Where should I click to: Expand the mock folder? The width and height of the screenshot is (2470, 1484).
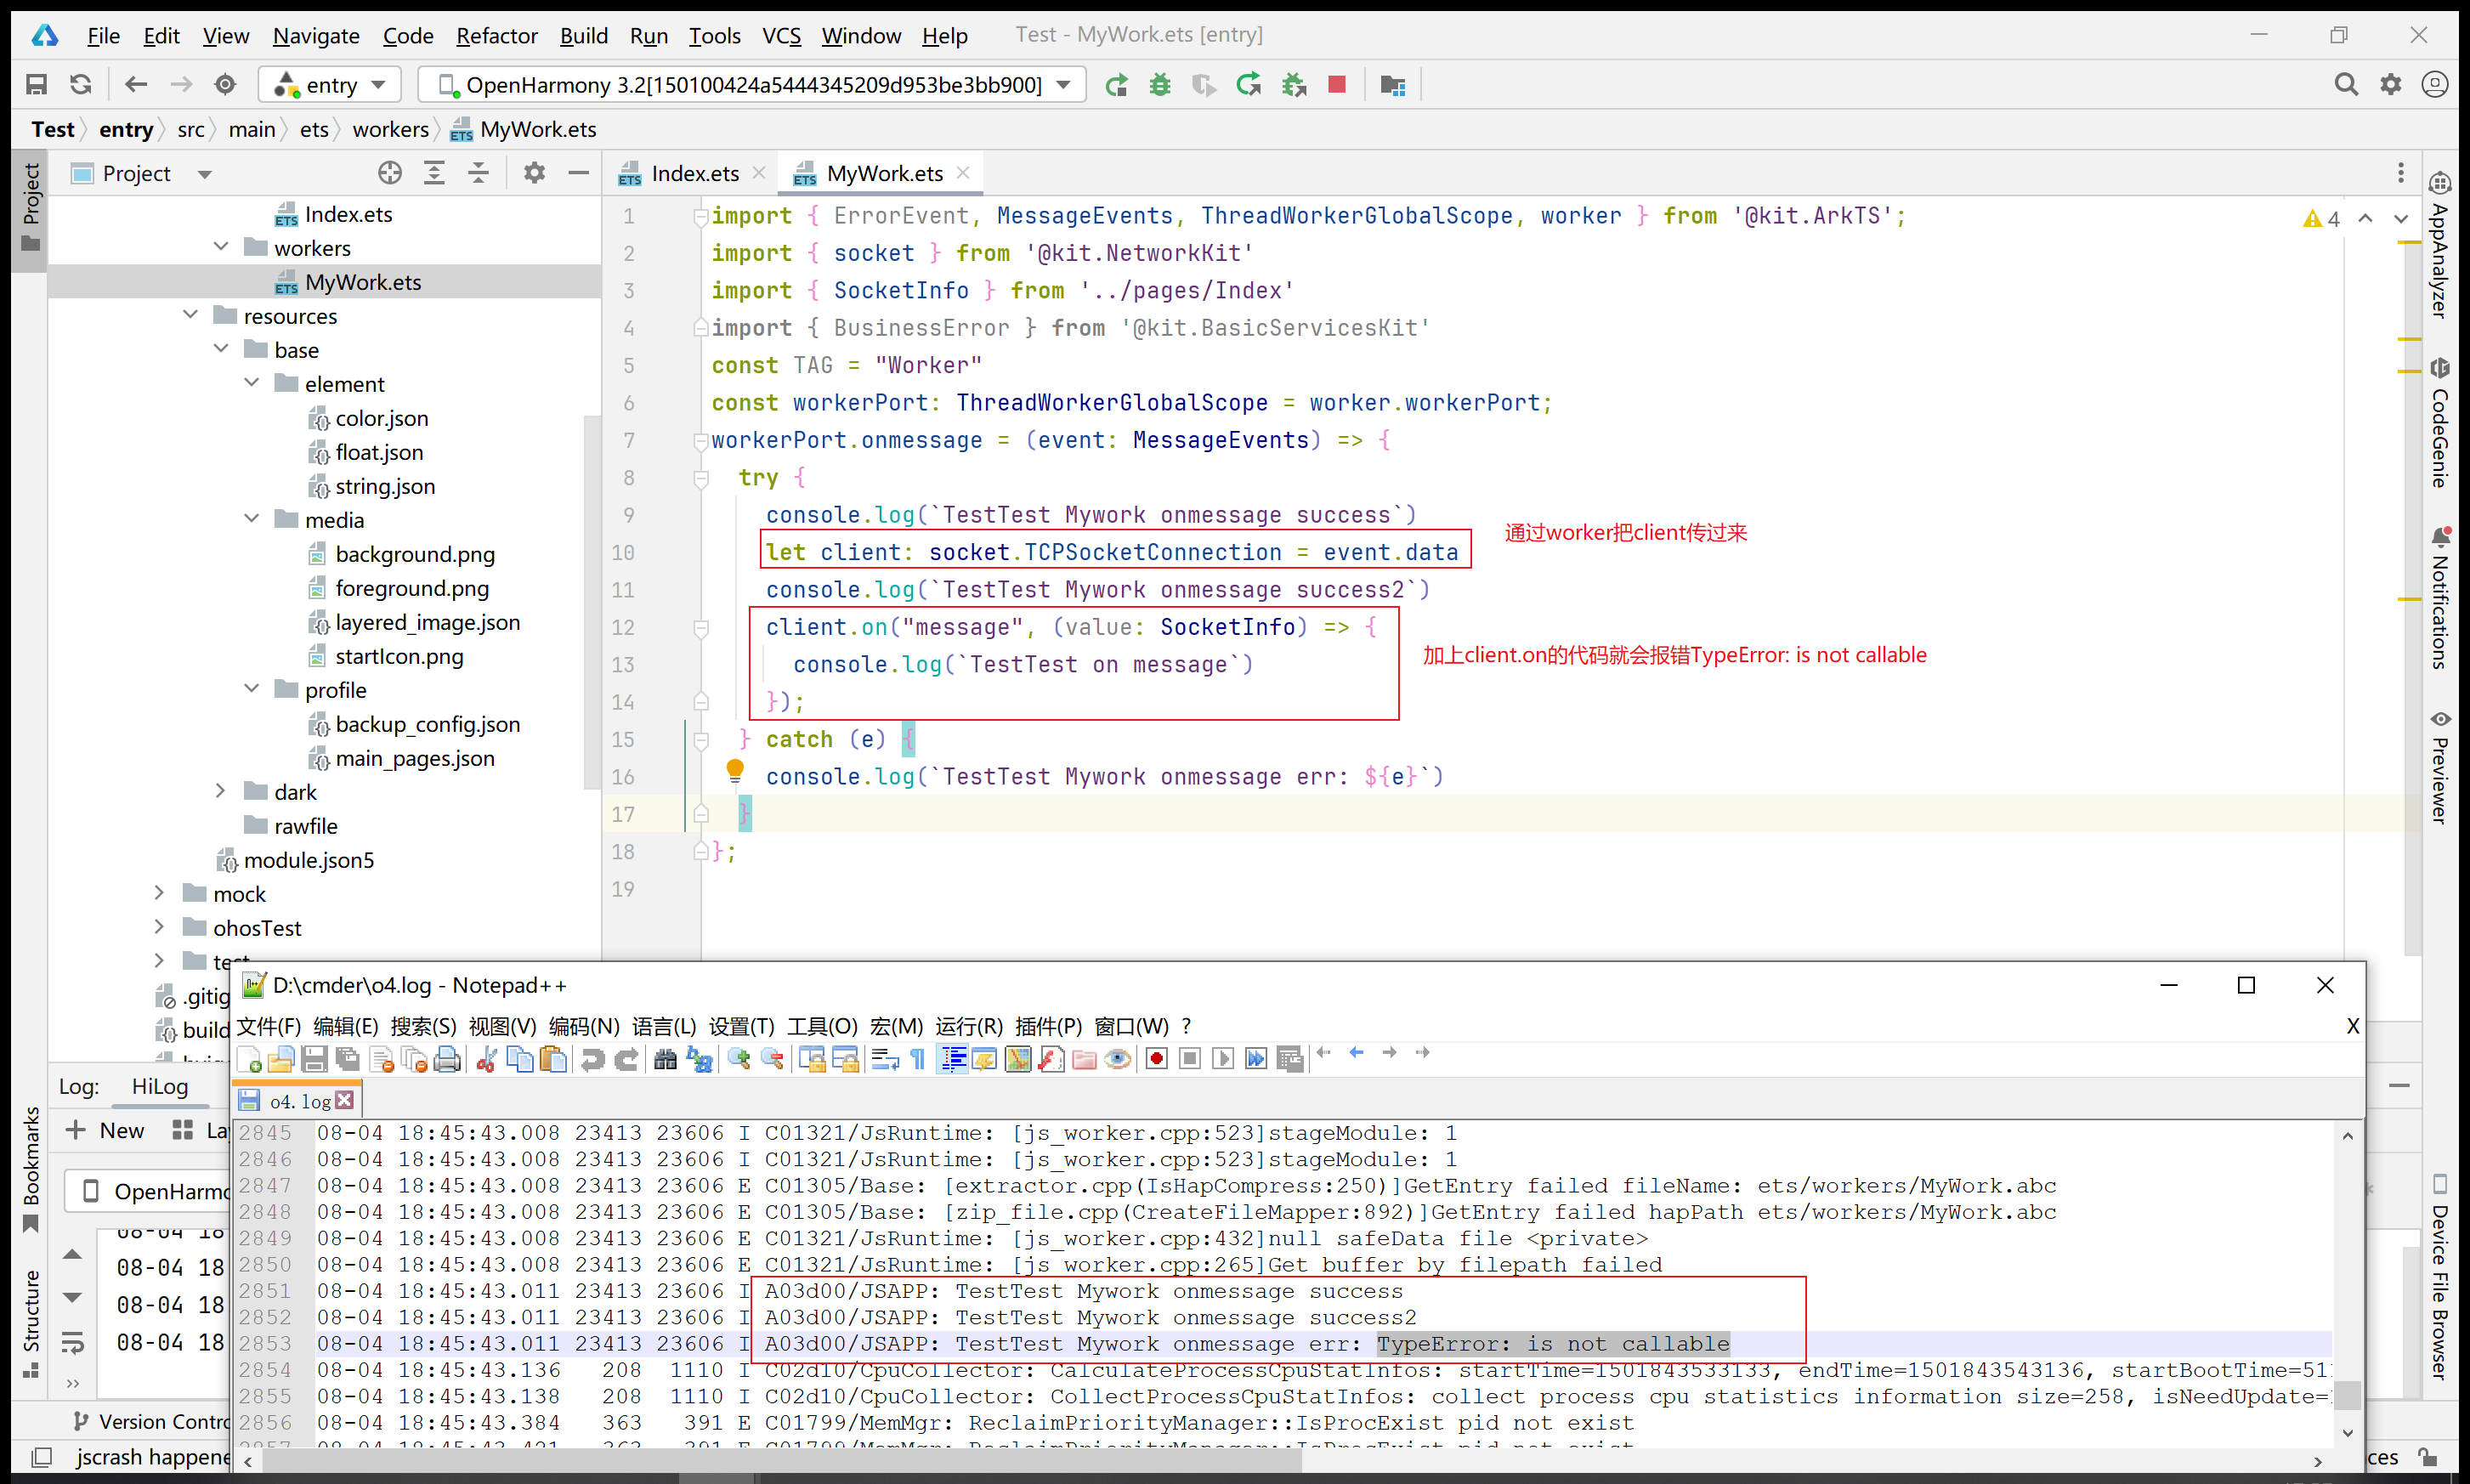coord(159,893)
